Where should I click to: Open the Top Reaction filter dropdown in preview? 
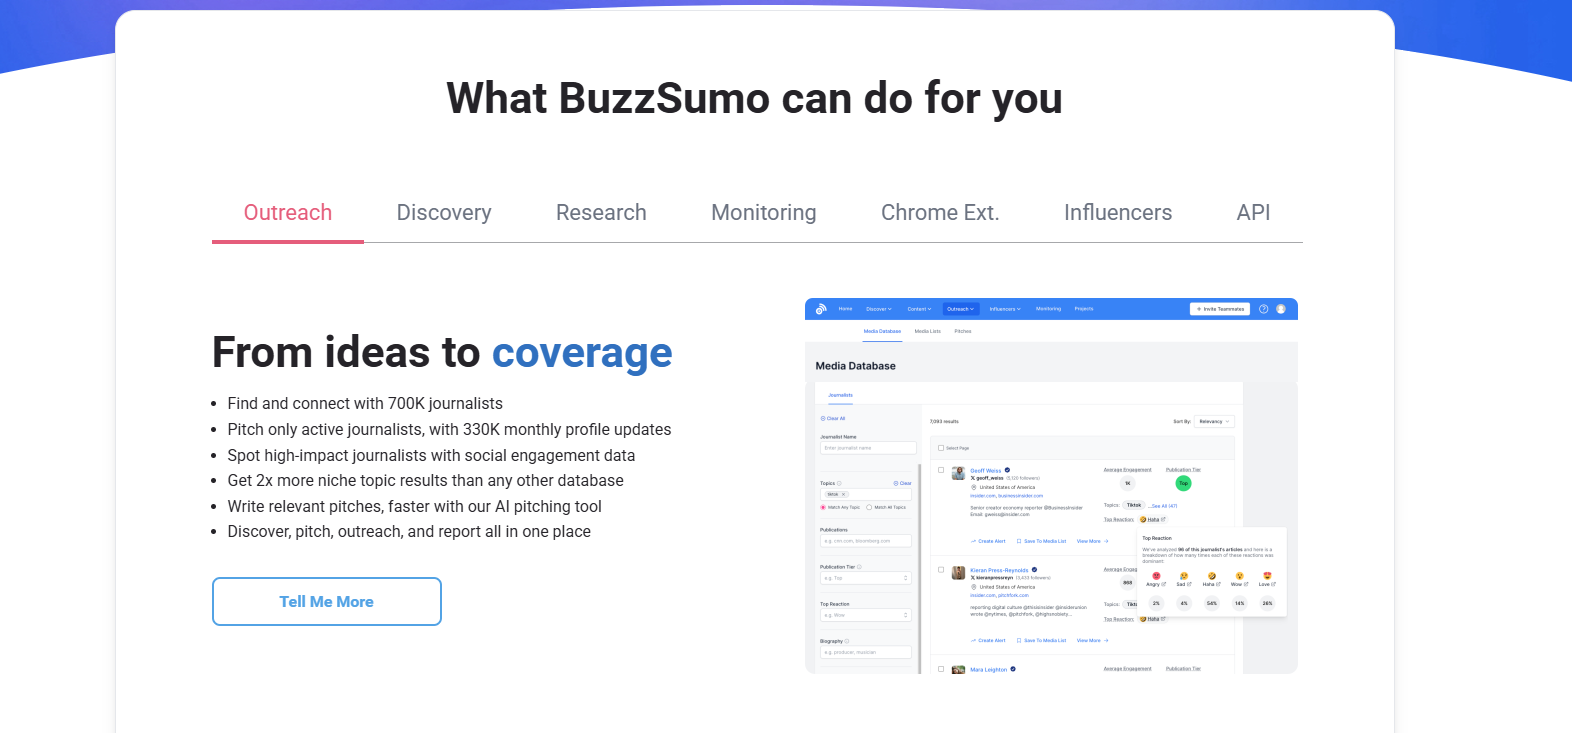(866, 615)
